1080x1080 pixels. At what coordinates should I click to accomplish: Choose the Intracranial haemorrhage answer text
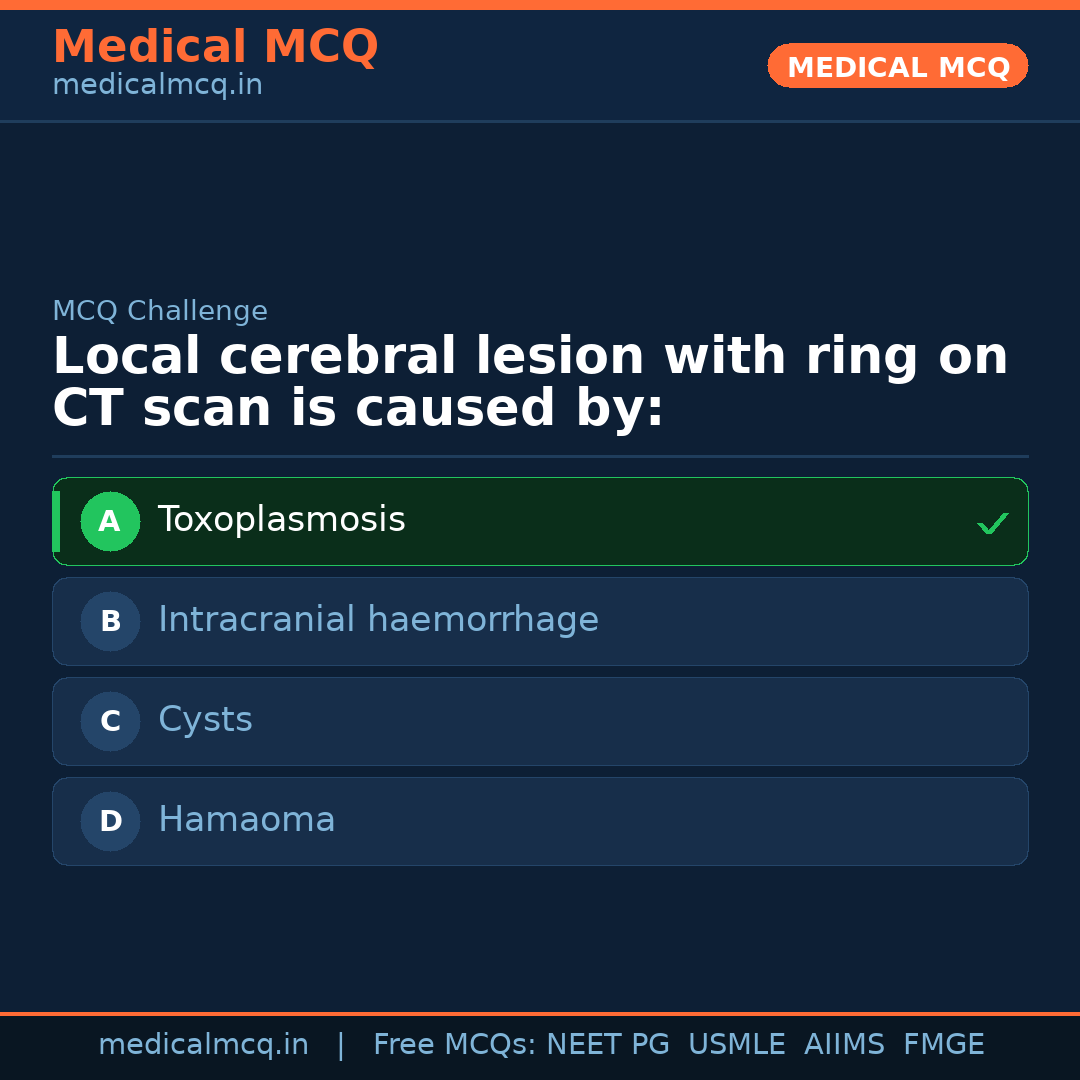click(x=378, y=620)
